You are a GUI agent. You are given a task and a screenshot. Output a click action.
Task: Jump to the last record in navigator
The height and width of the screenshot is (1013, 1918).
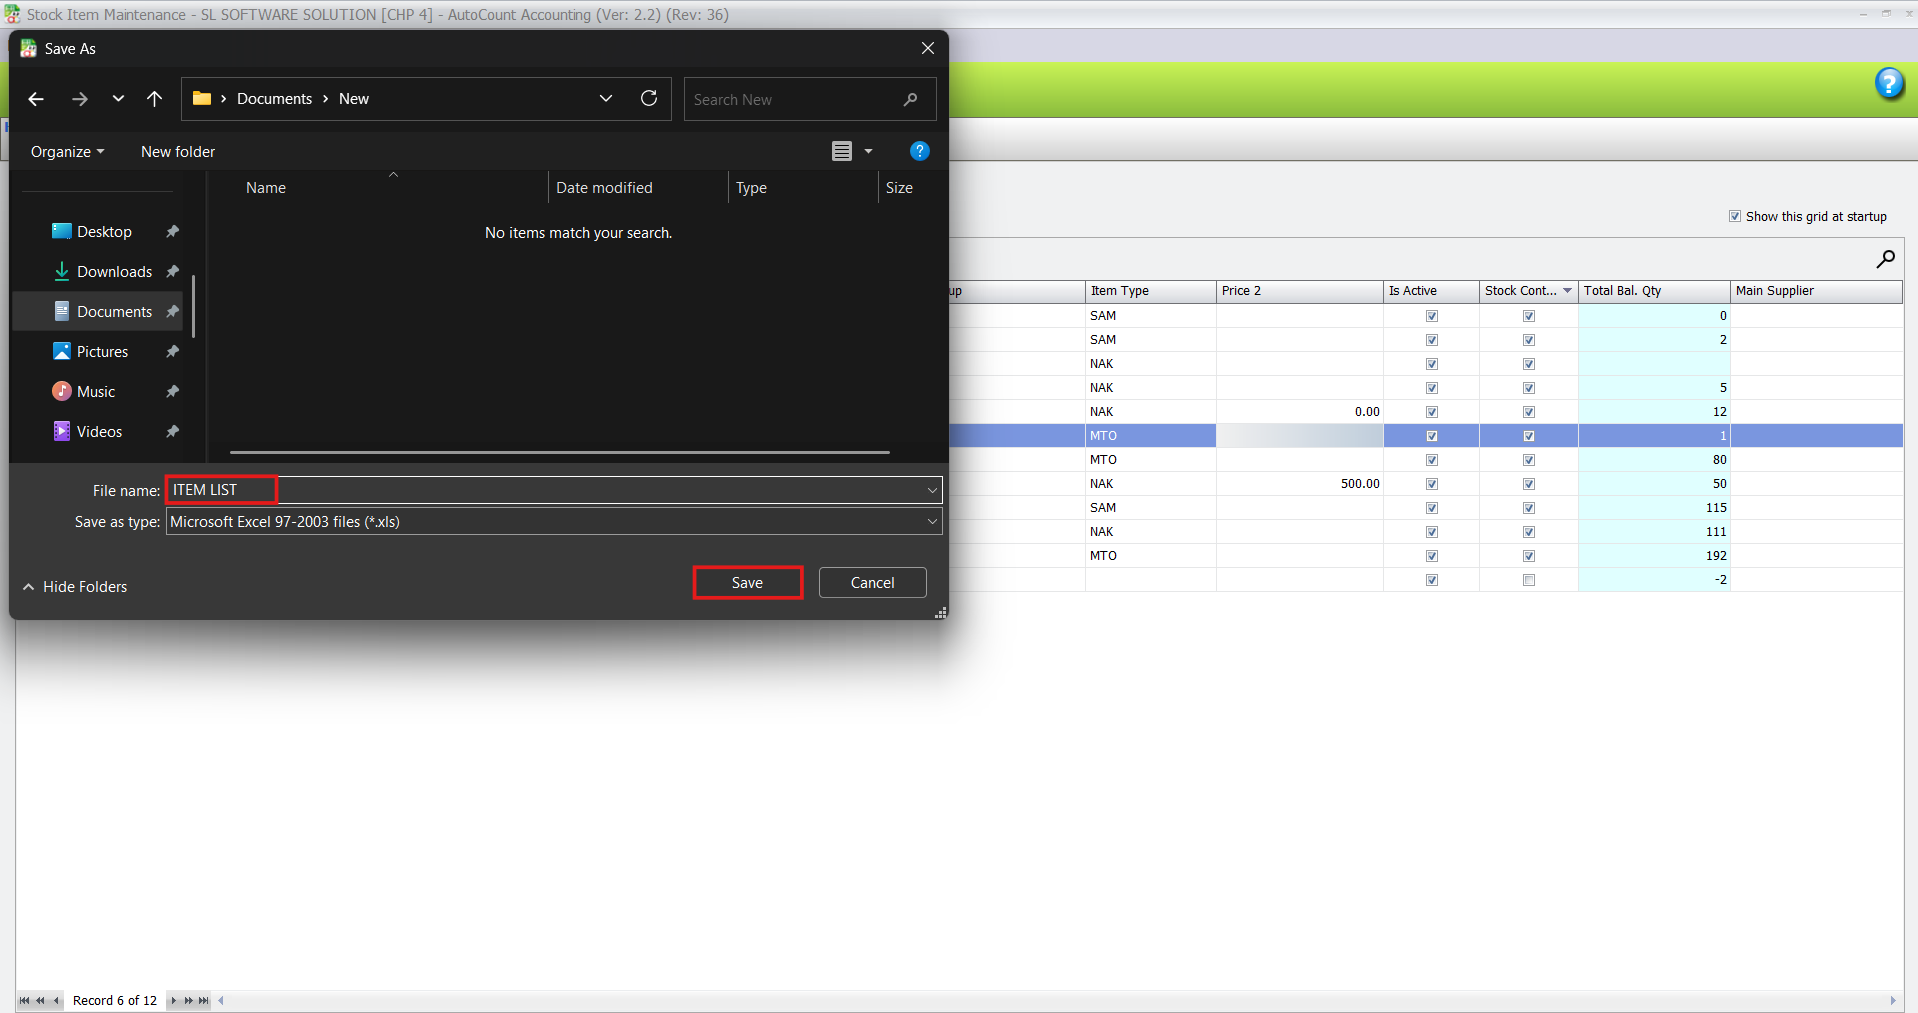pyautogui.click(x=204, y=1001)
